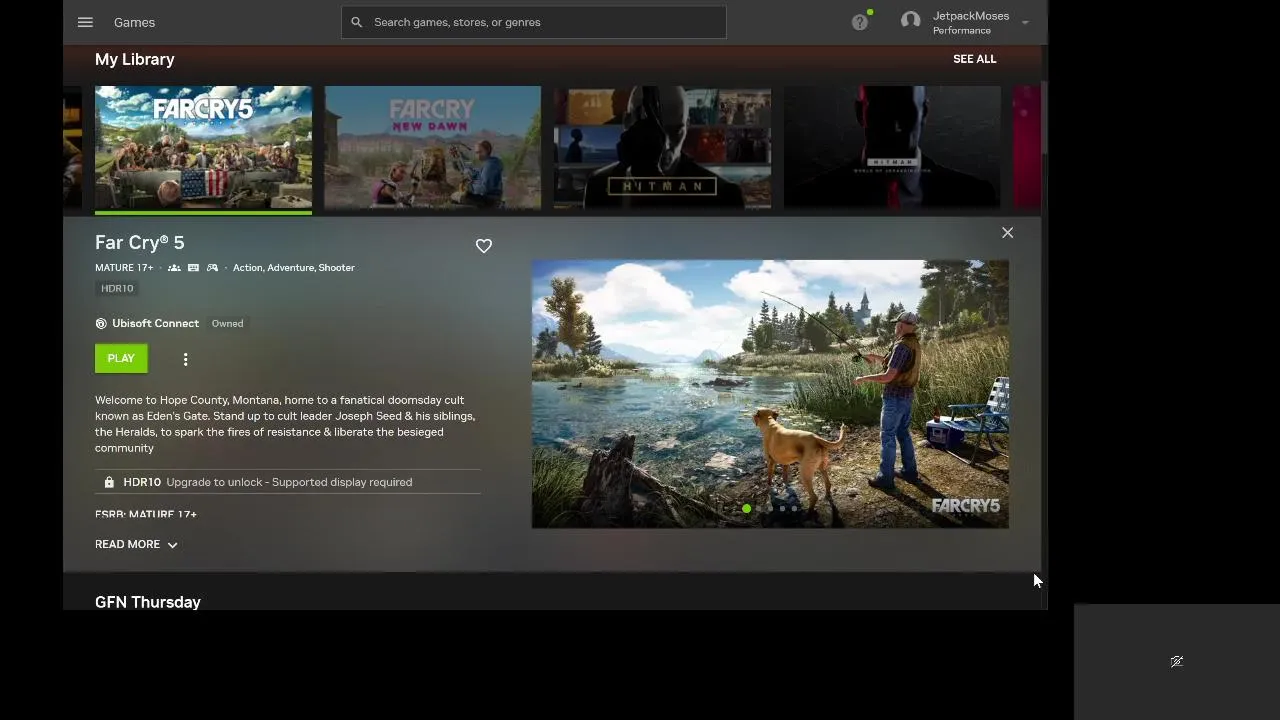Viewport: 1280px width, 720px height.
Task: Click the disabled camera icon in overlay
Action: 1177,661
